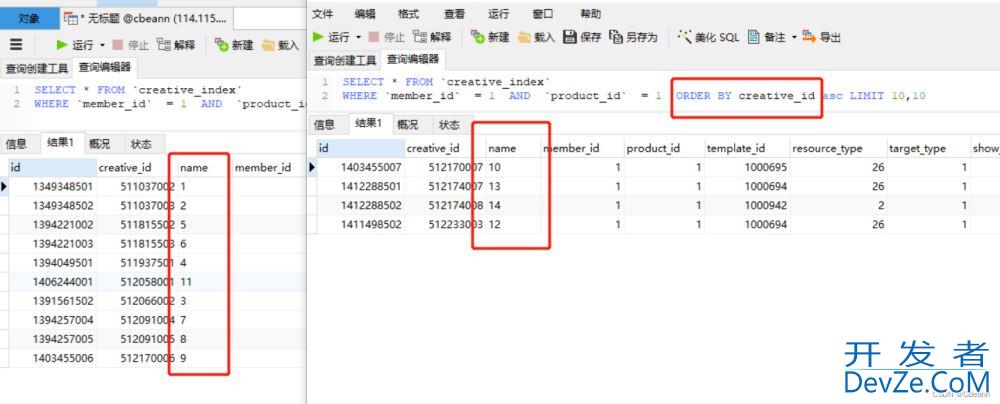Image resolution: width=1000 pixels, height=404 pixels.
Task: Sort by id column in left window
Action: click(52, 168)
